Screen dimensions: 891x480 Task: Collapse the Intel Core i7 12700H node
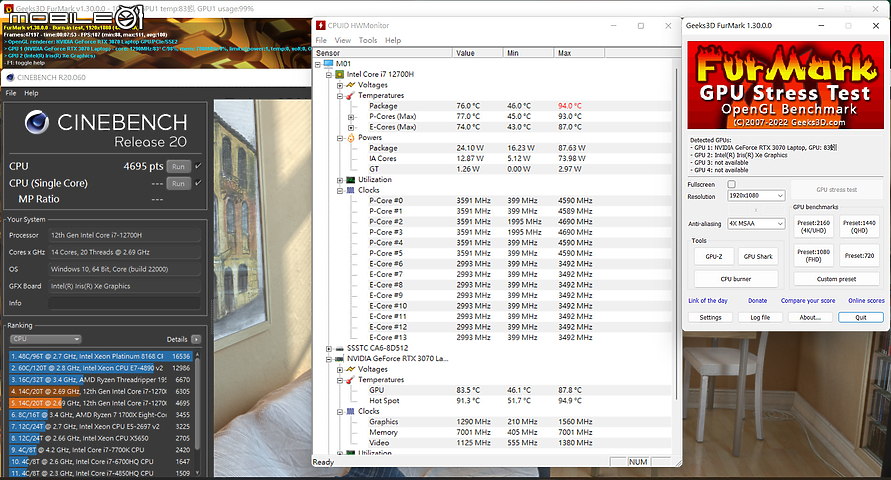click(x=329, y=74)
